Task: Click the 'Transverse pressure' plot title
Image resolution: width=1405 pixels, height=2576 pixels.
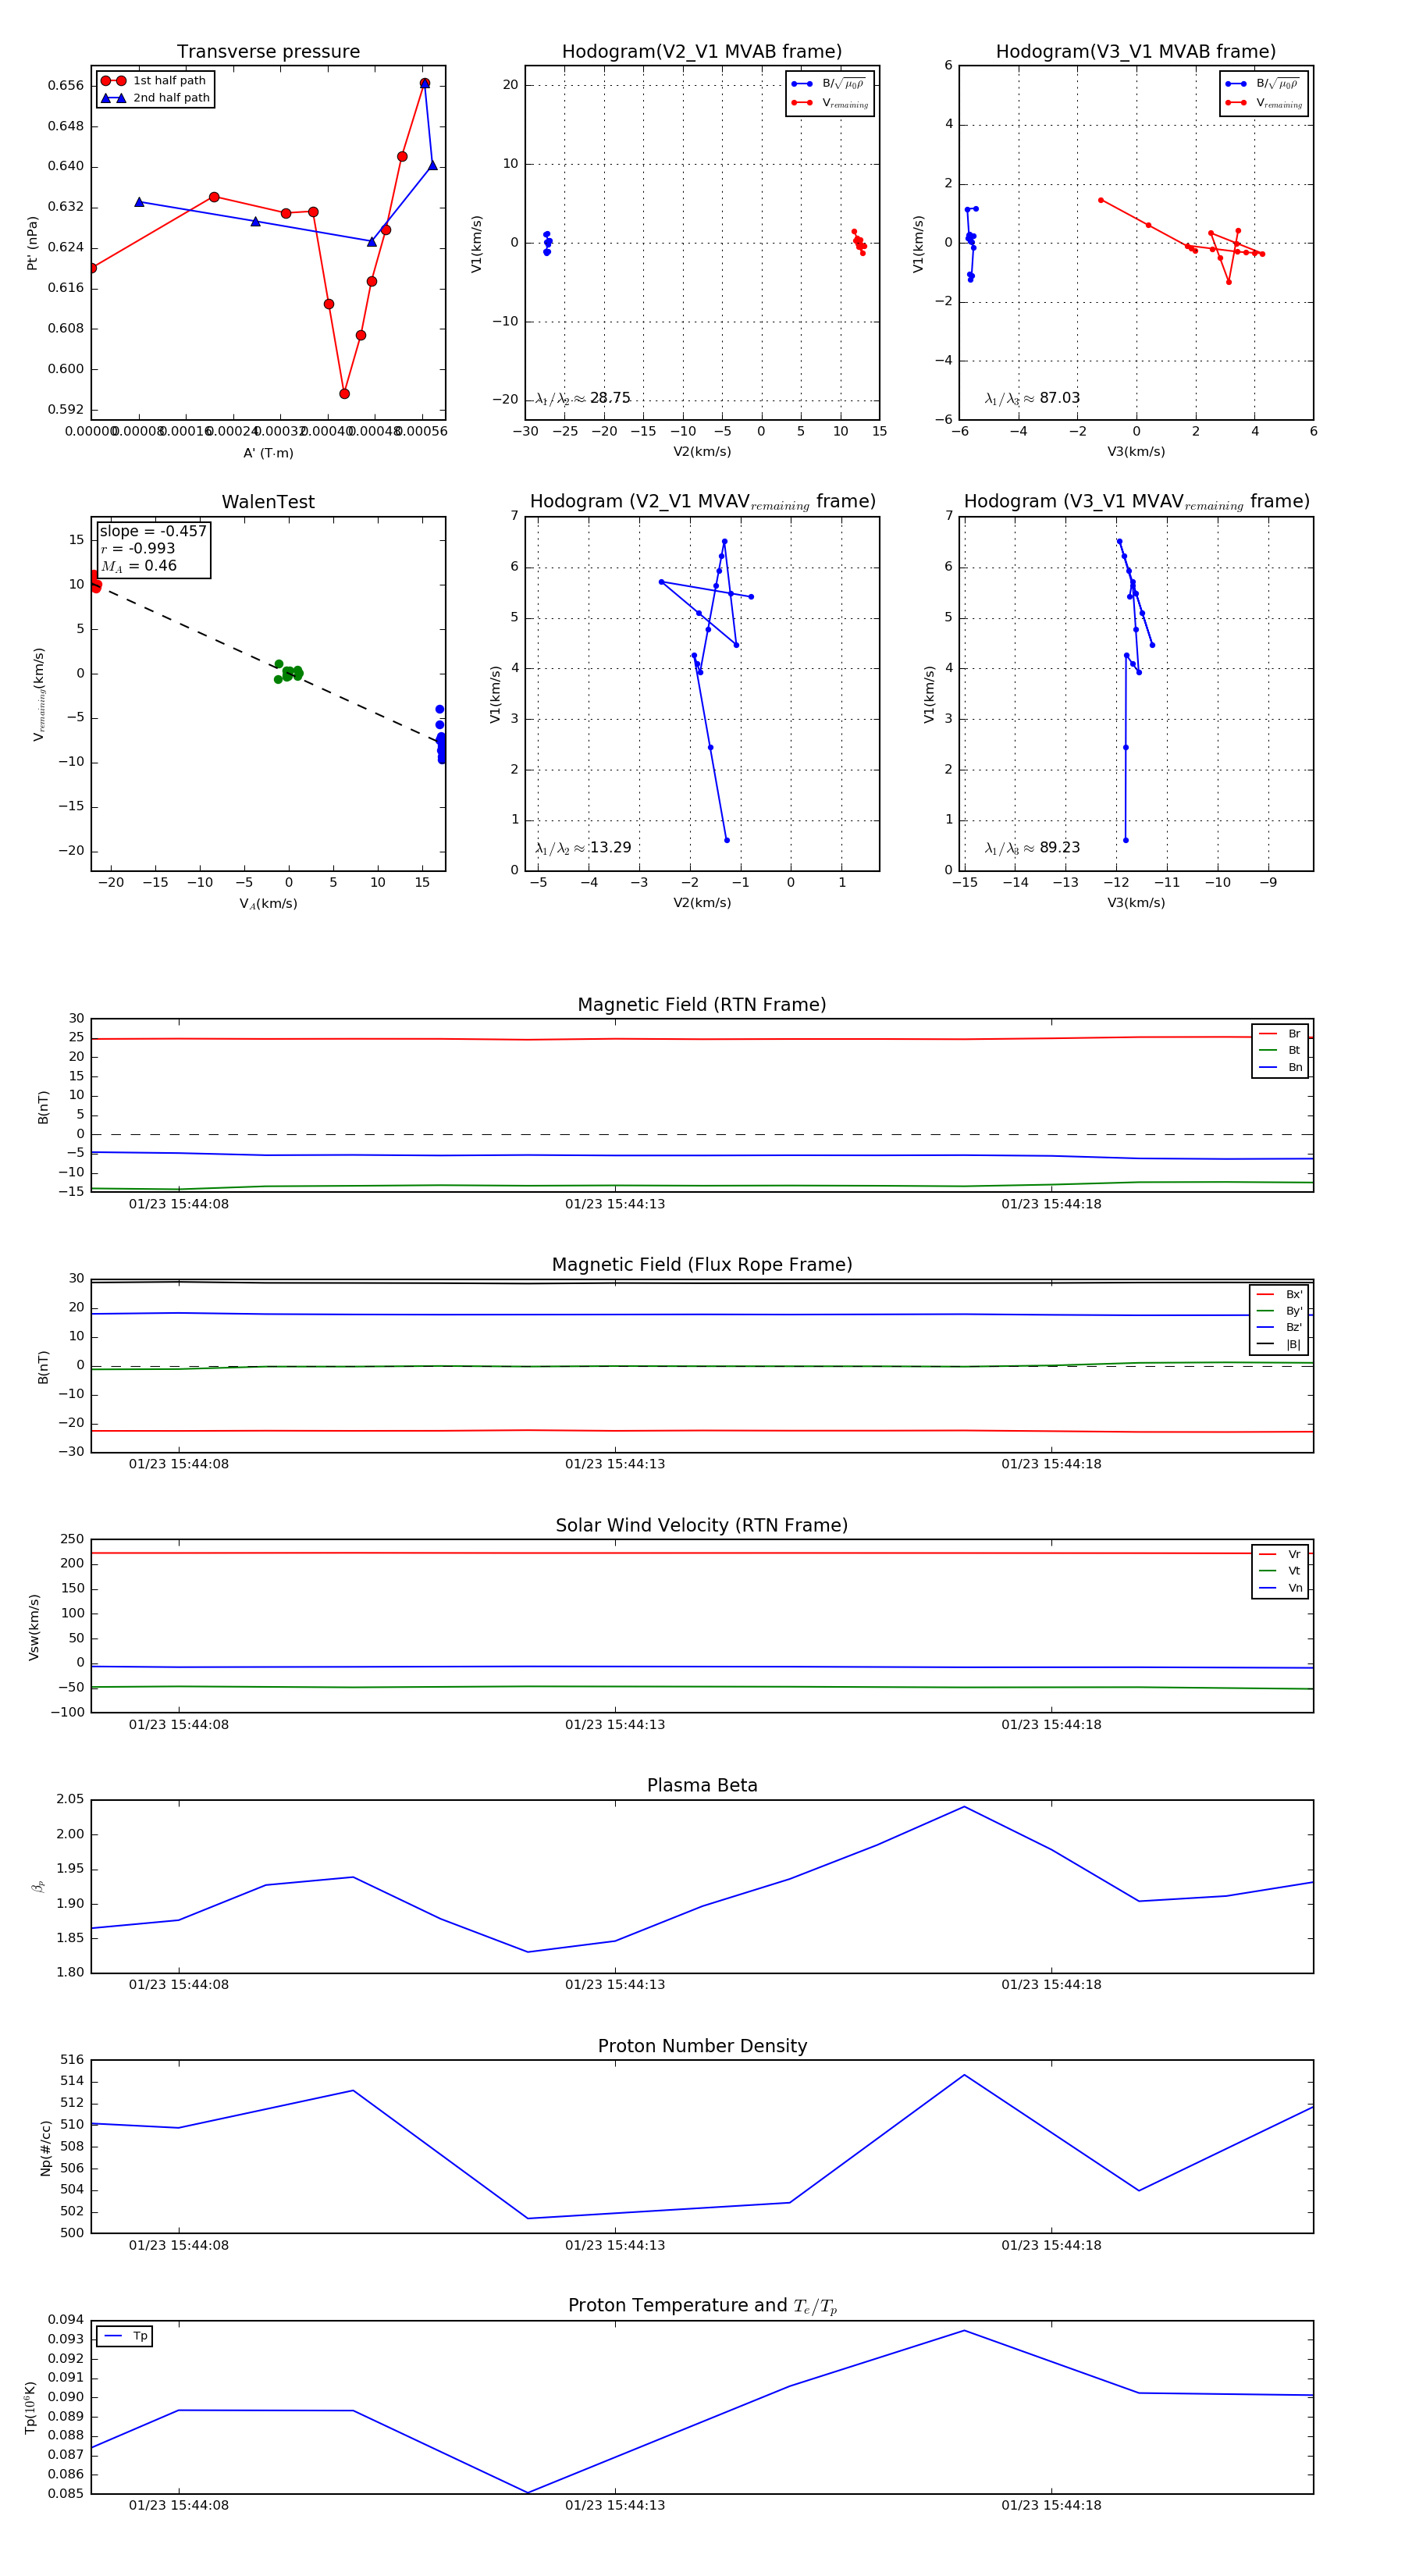Action: [x=268, y=52]
